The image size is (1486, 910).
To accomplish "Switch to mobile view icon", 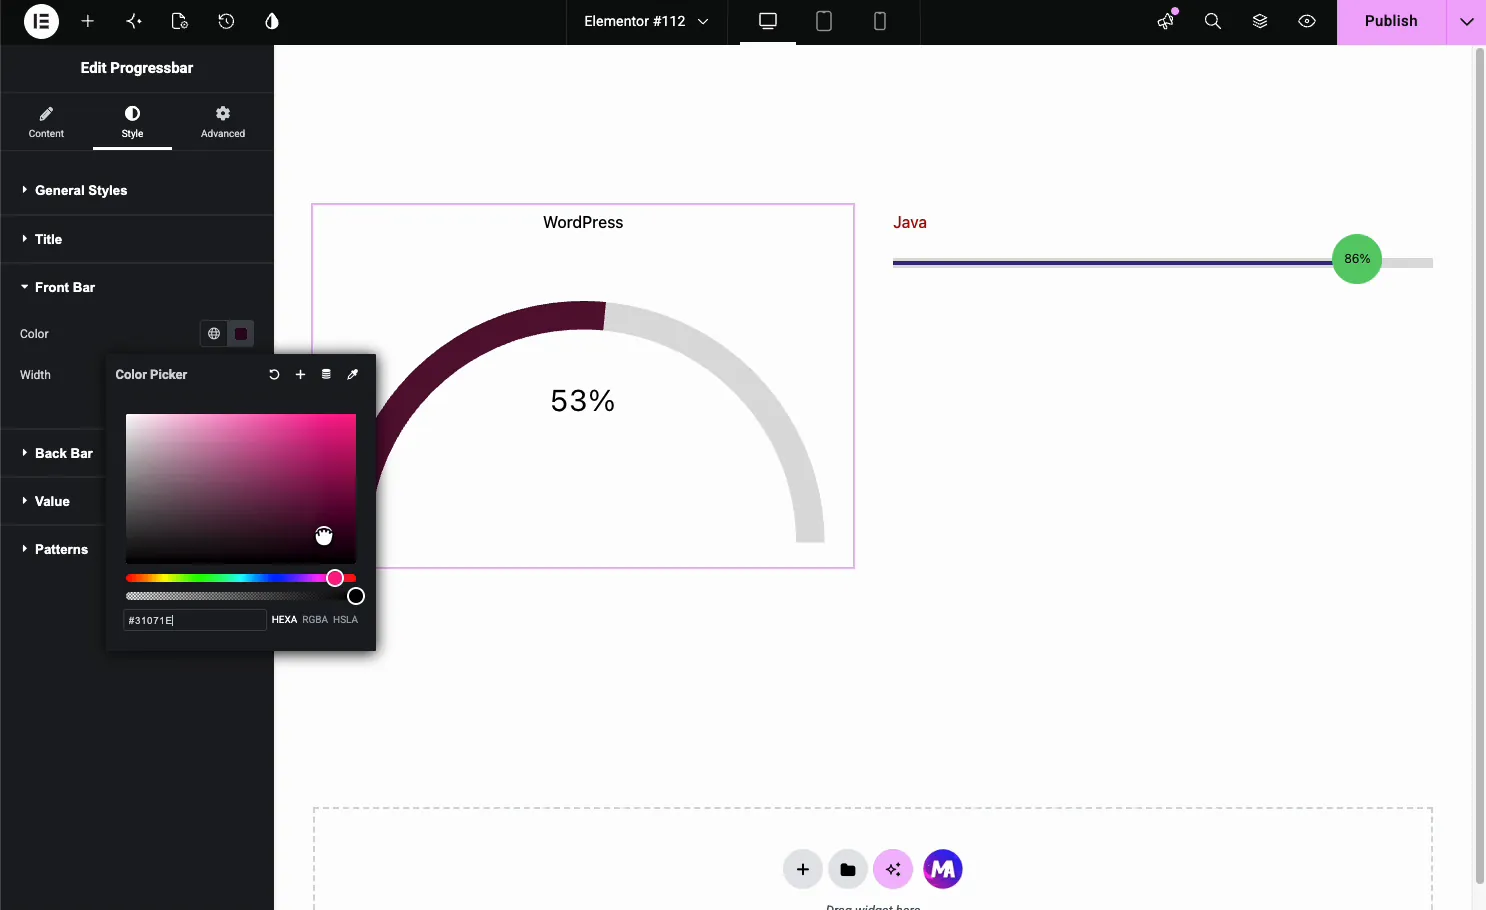I will click(880, 21).
